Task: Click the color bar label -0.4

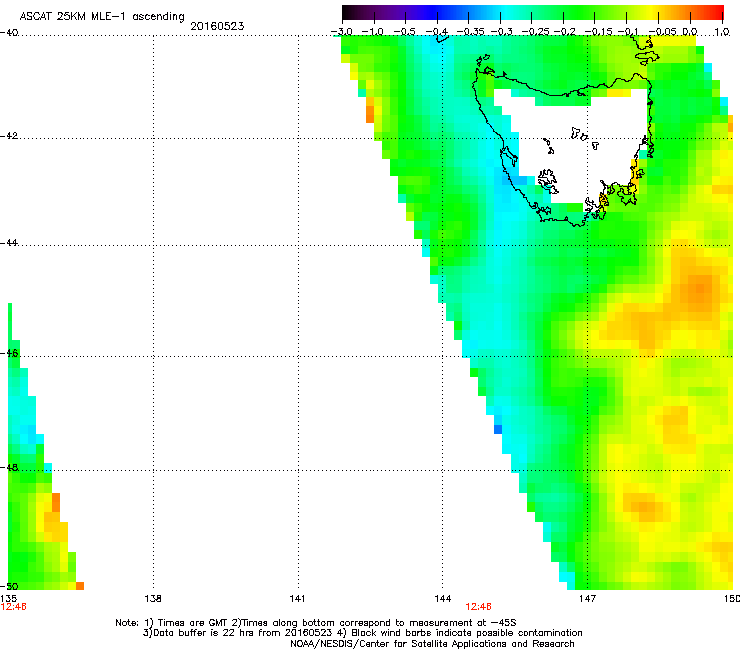Action: coord(437,32)
